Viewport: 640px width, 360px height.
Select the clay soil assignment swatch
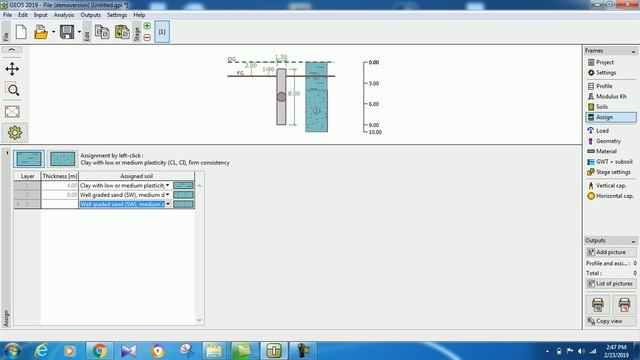(29, 159)
